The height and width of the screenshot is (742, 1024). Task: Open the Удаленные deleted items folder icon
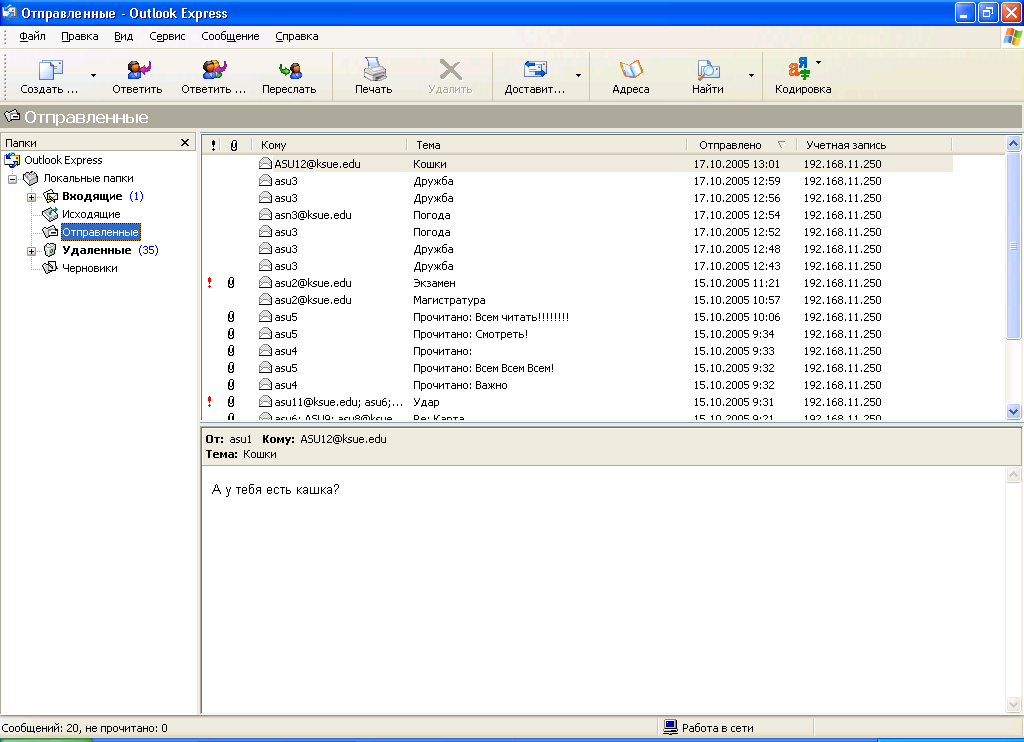click(50, 250)
